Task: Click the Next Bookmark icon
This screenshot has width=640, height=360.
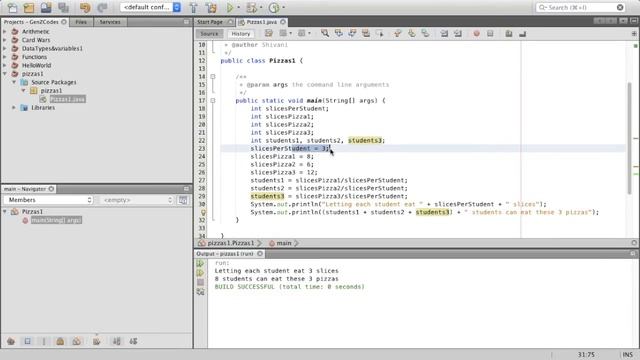Action: point(411,34)
